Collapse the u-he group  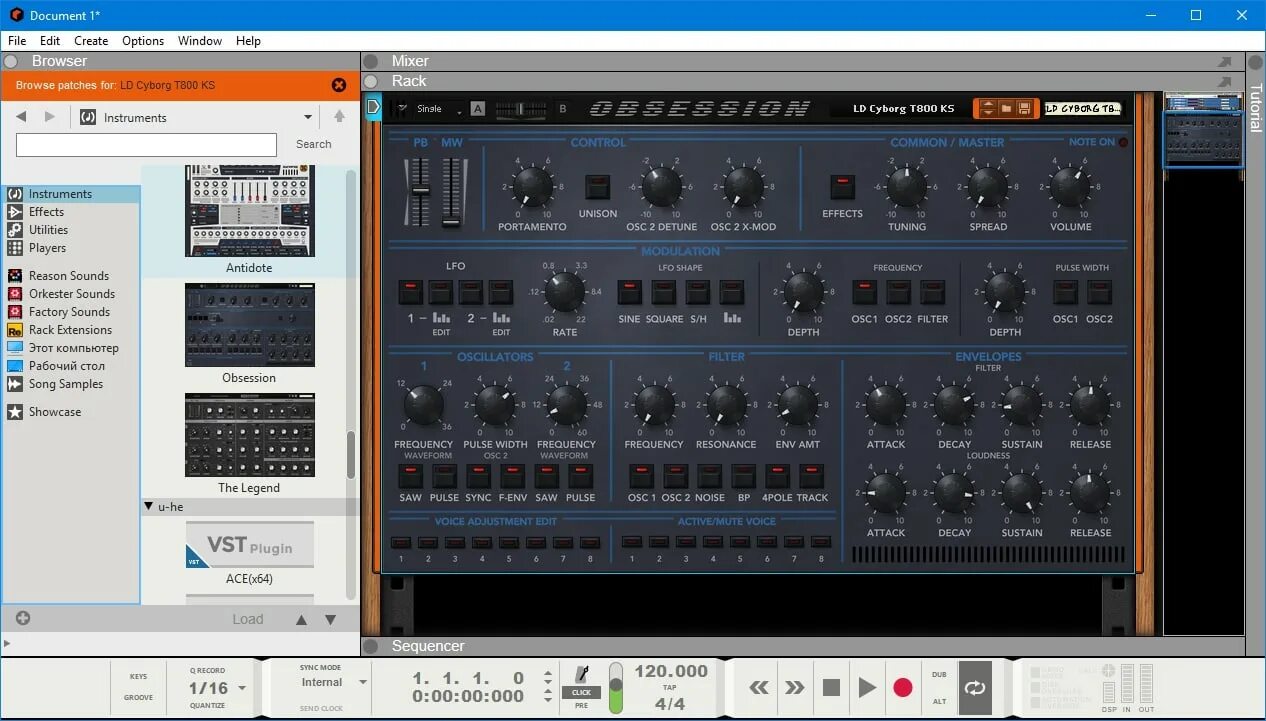[x=148, y=507]
